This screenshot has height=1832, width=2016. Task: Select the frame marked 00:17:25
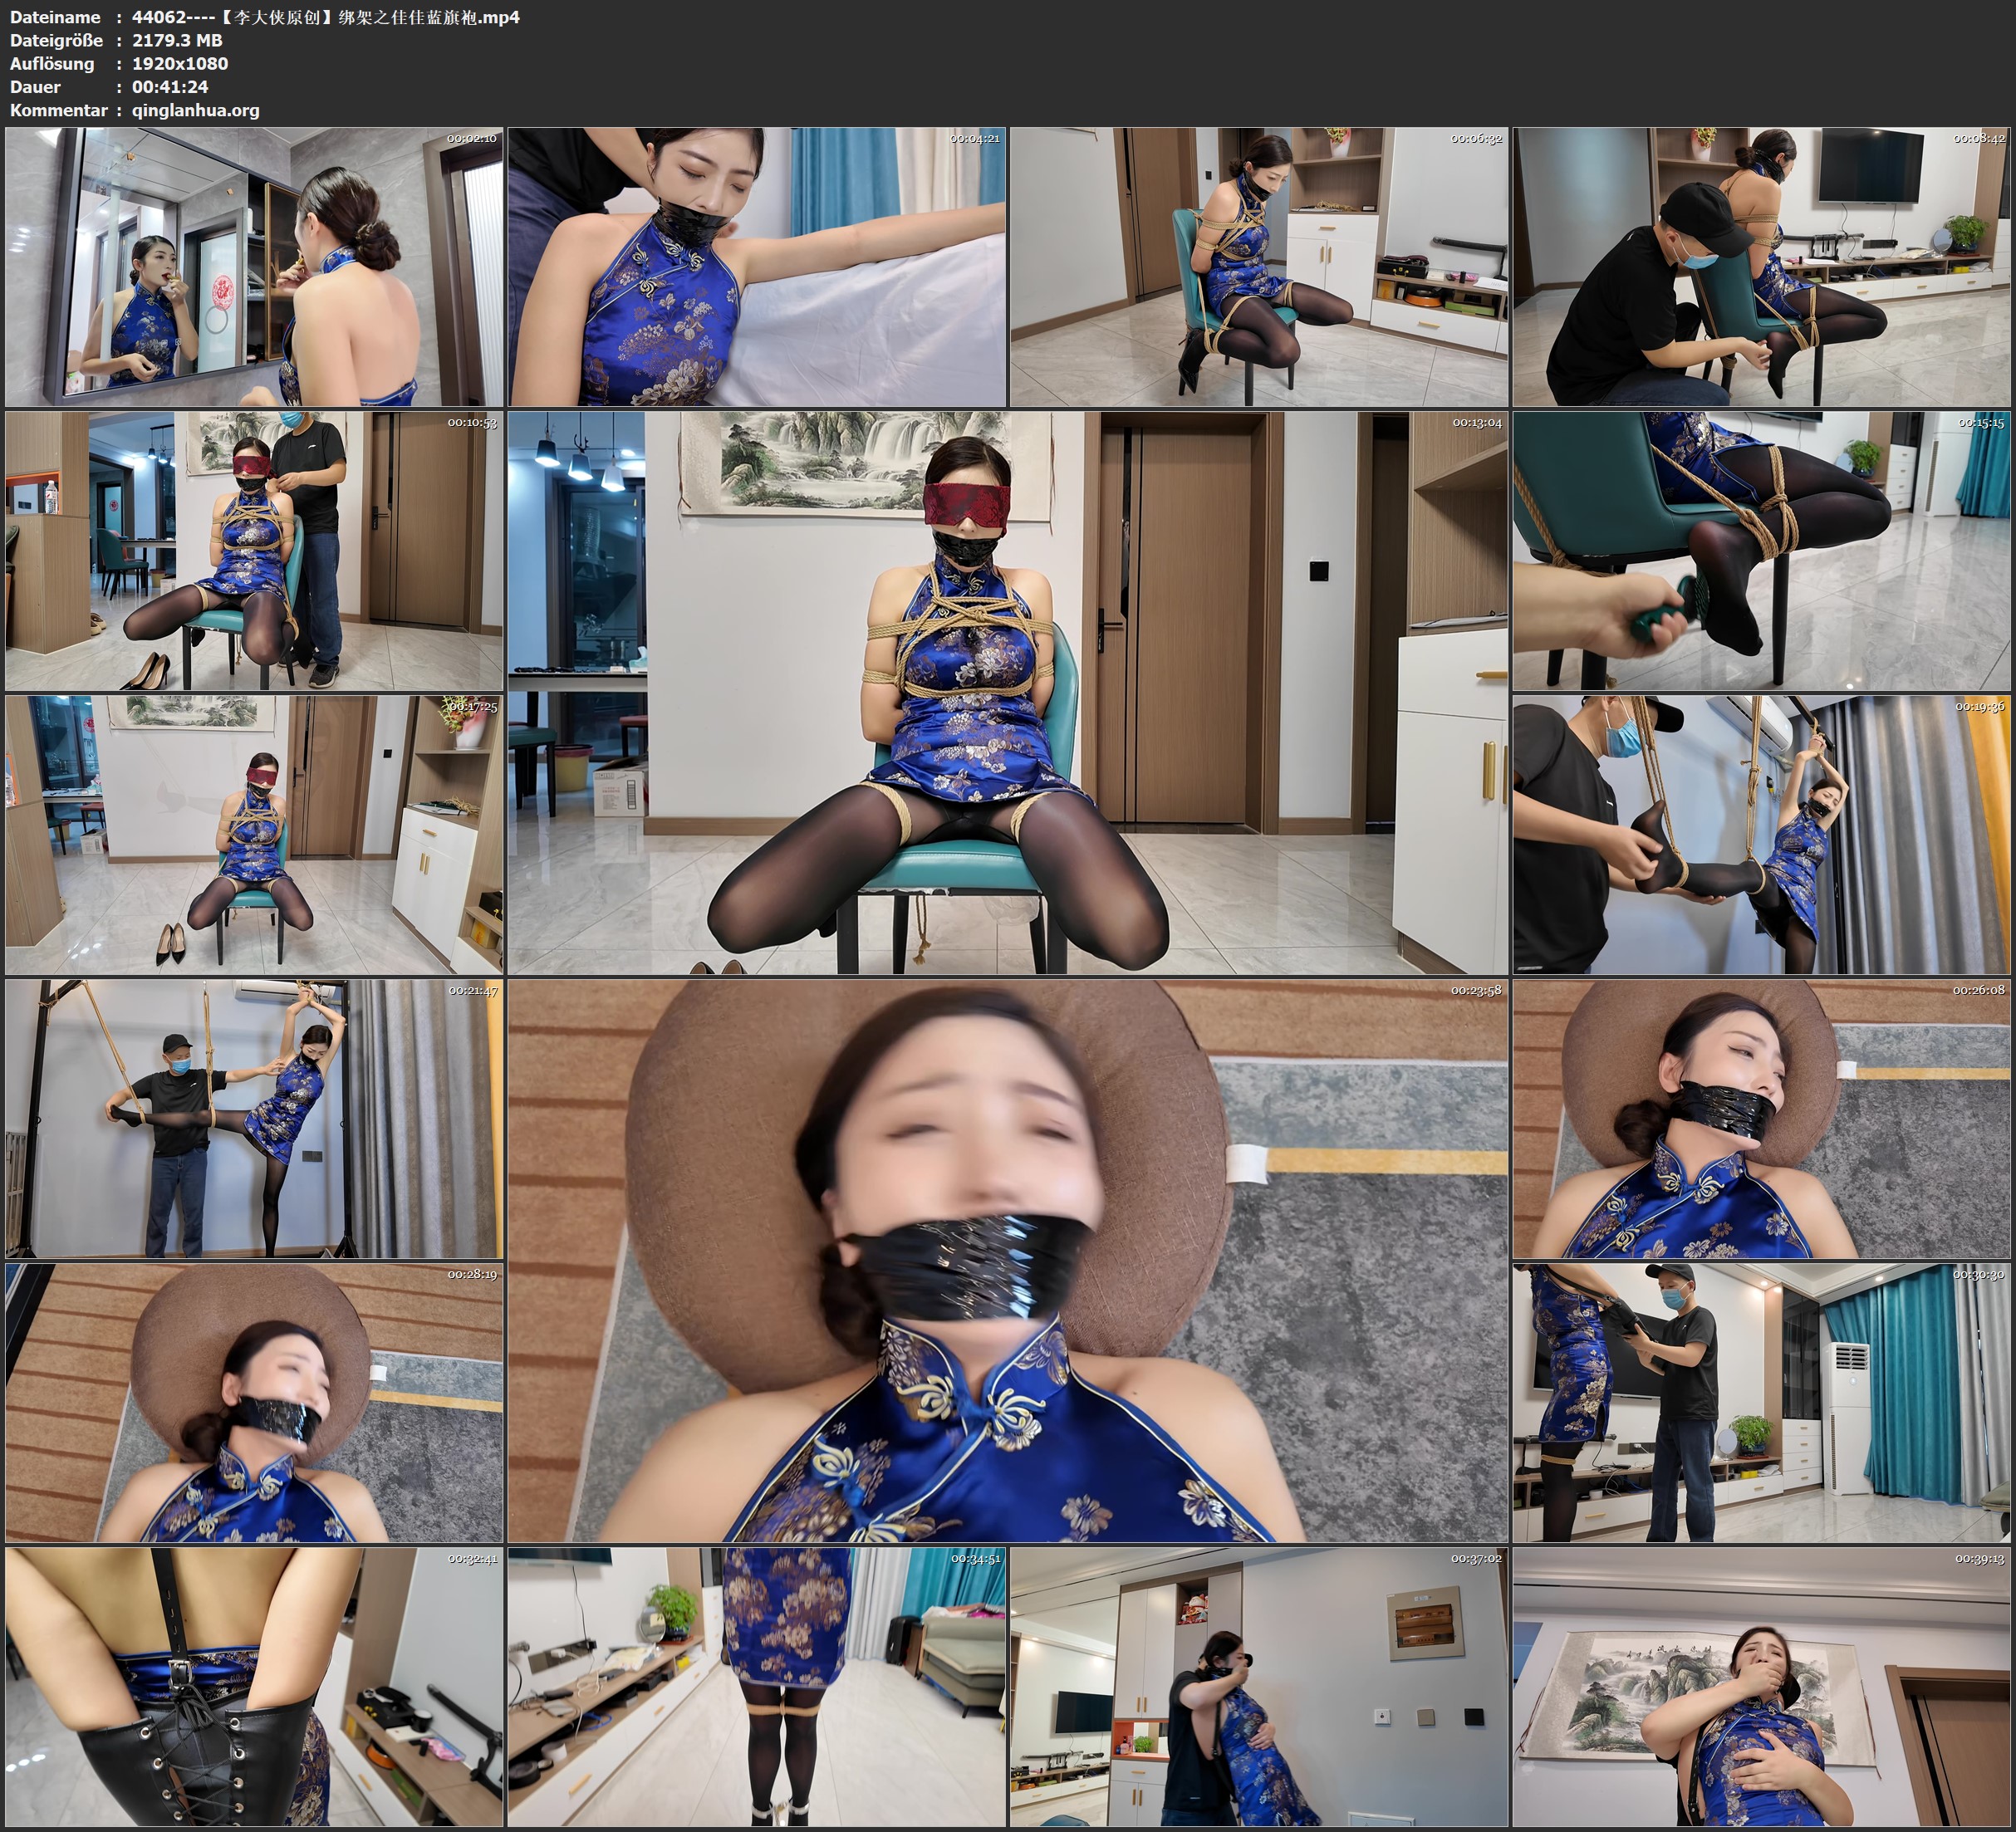pos(254,835)
